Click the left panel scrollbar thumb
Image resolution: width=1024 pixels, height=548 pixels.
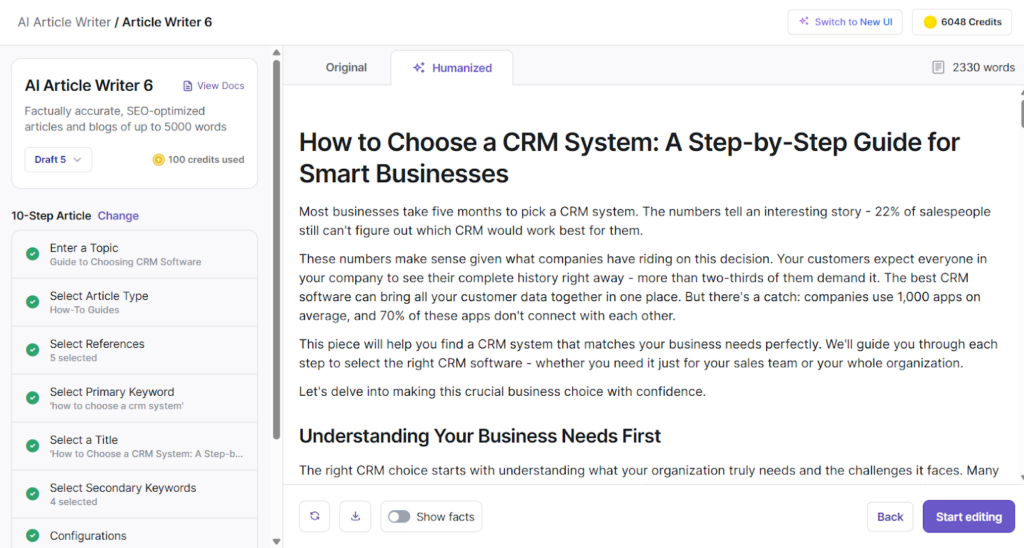click(x=276, y=248)
